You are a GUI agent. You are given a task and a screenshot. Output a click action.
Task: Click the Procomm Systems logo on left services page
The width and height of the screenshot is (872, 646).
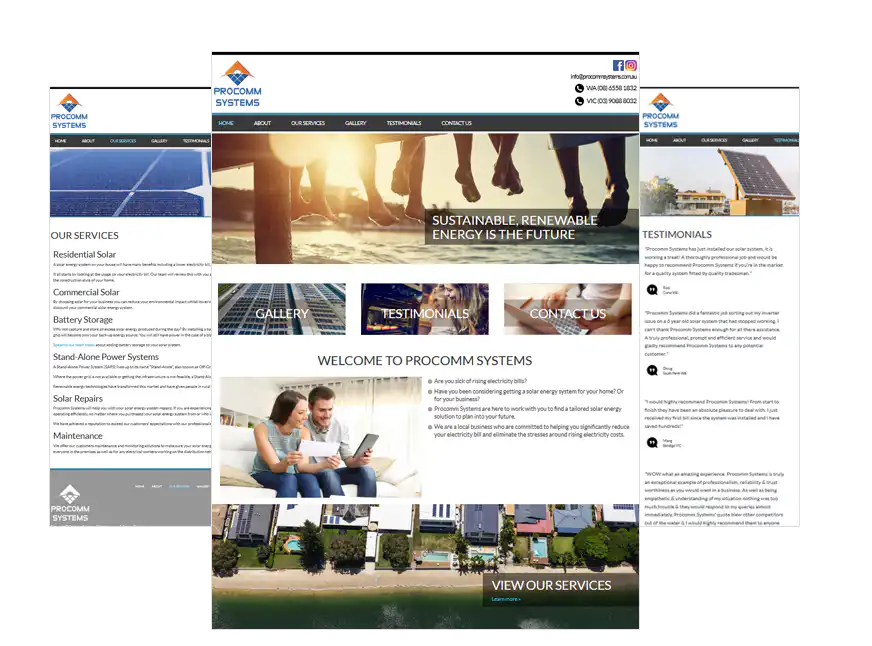coord(69,111)
